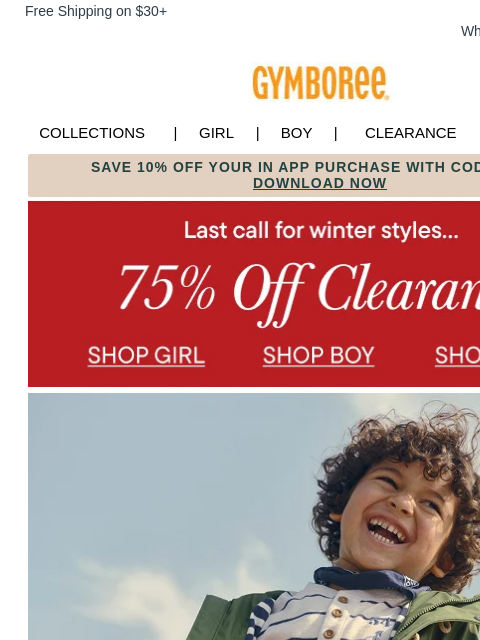Click the cut-off Wh link at top right
This screenshot has width=480, height=640.
[x=470, y=31]
